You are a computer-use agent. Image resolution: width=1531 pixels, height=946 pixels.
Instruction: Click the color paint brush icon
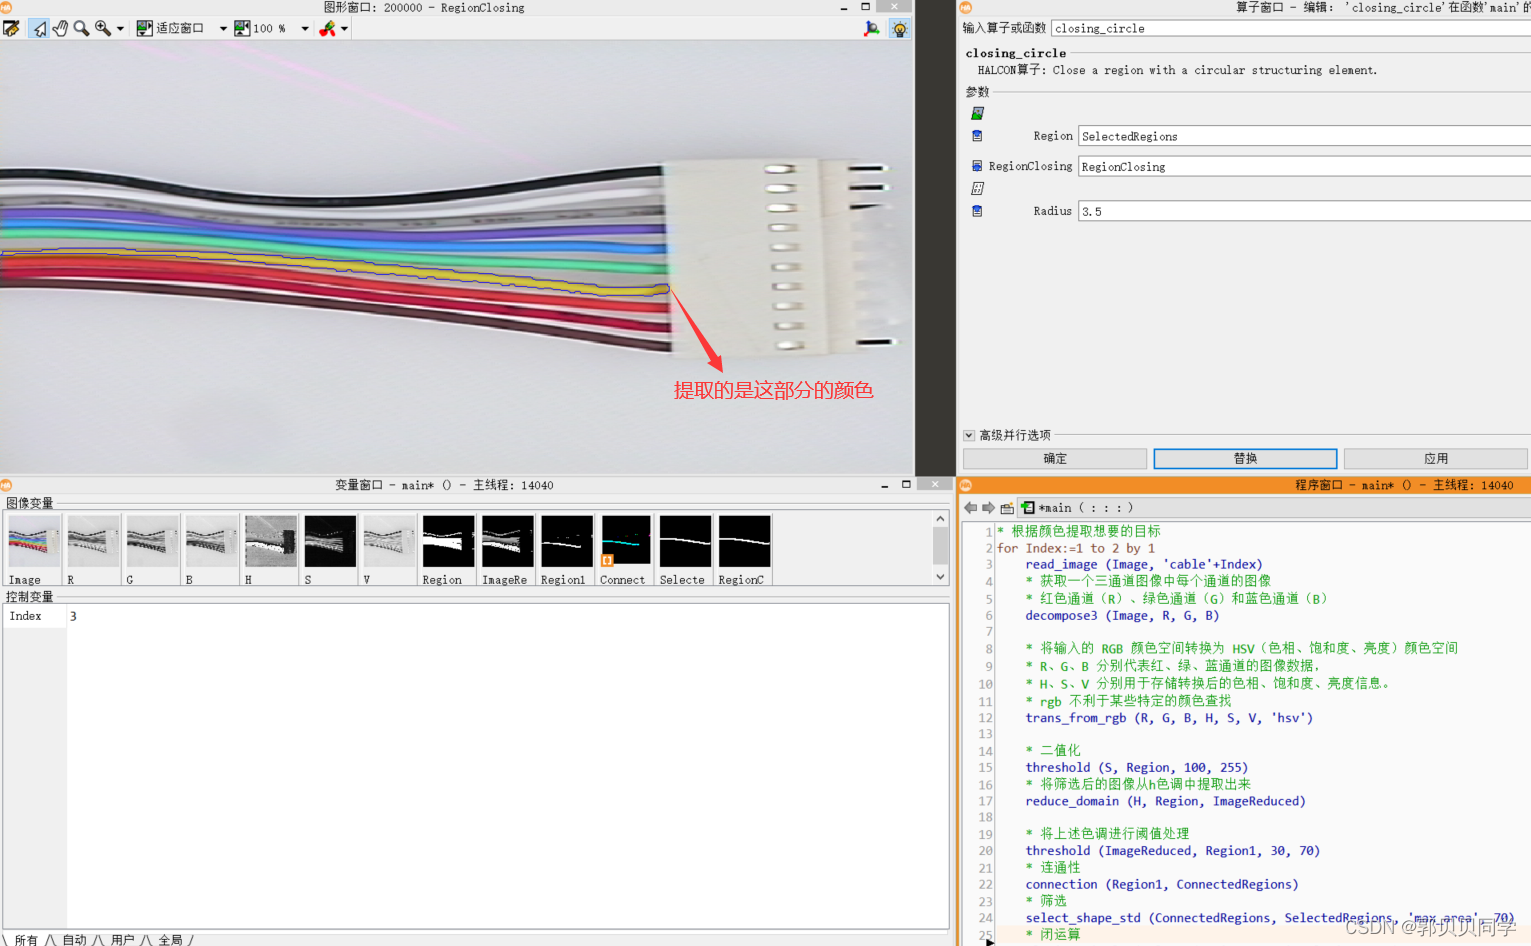point(327,28)
